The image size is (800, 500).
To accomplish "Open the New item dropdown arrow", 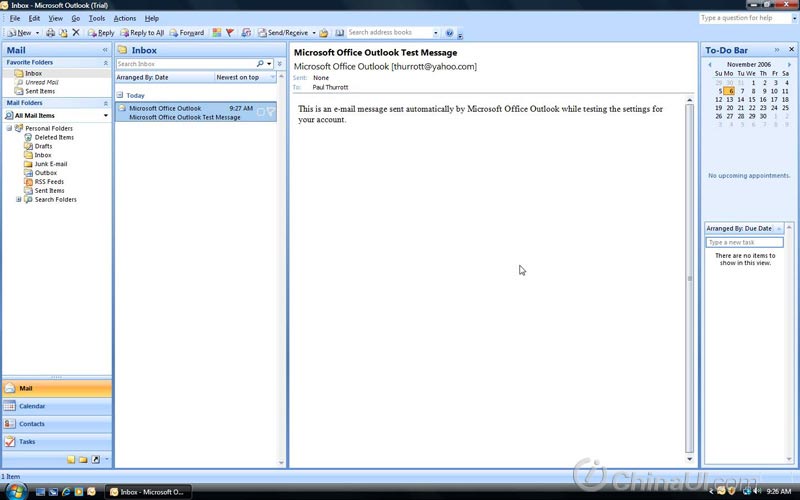I will 37,33.
